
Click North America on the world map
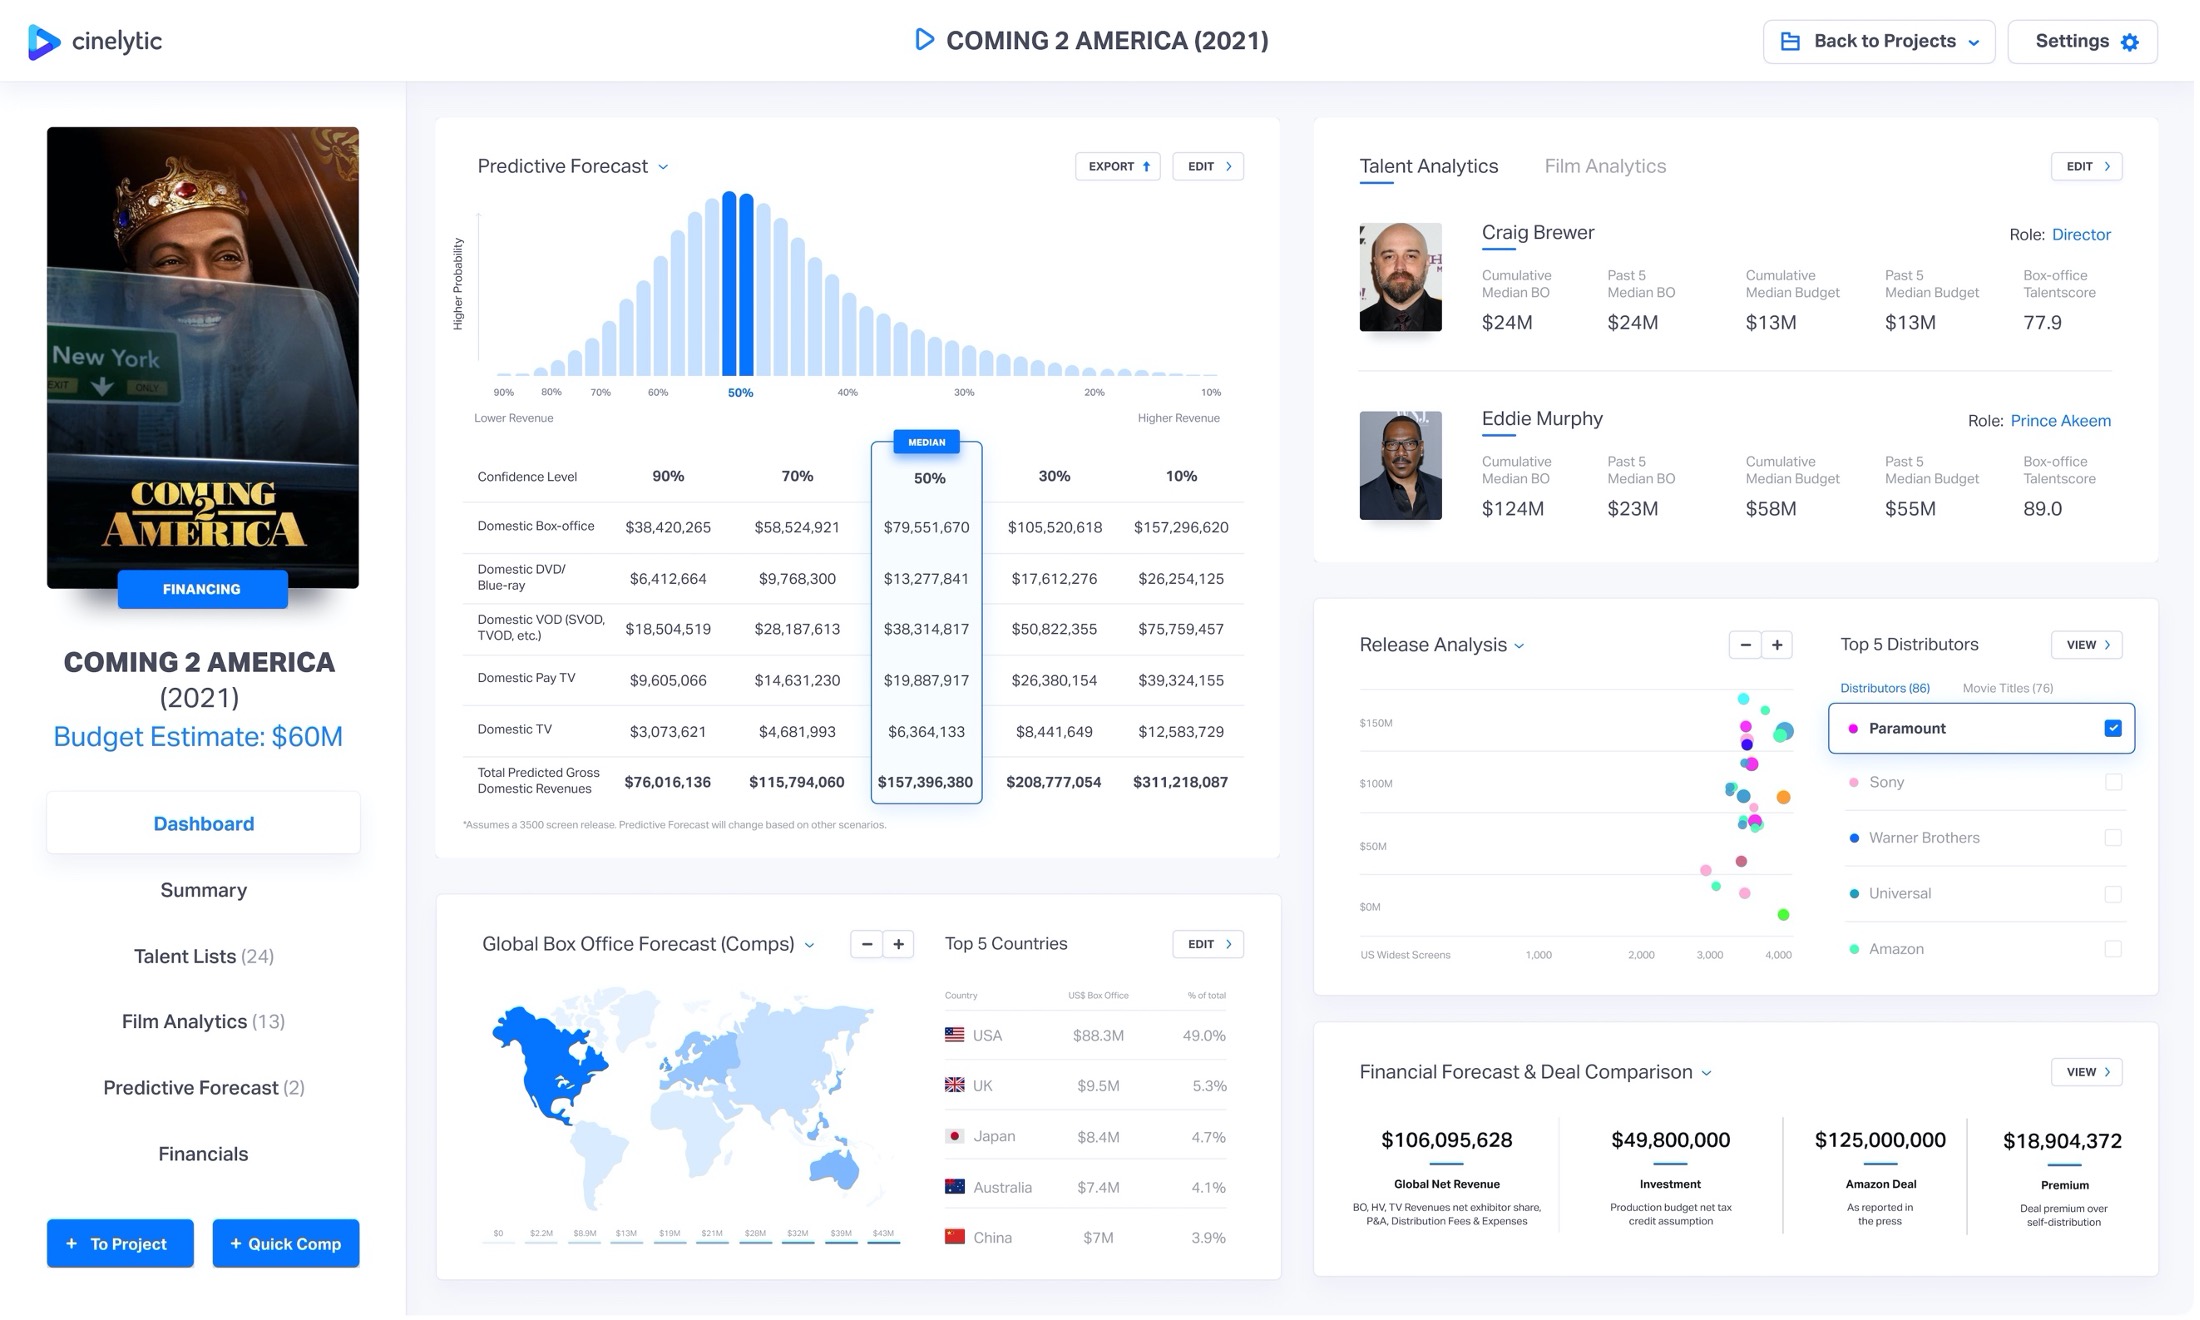pyautogui.click(x=548, y=1065)
